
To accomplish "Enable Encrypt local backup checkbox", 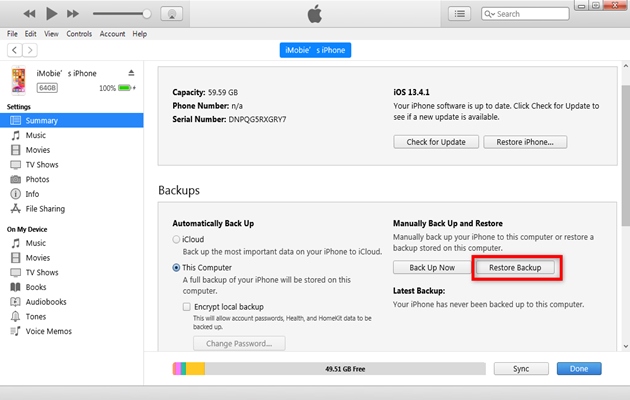I will pos(186,307).
